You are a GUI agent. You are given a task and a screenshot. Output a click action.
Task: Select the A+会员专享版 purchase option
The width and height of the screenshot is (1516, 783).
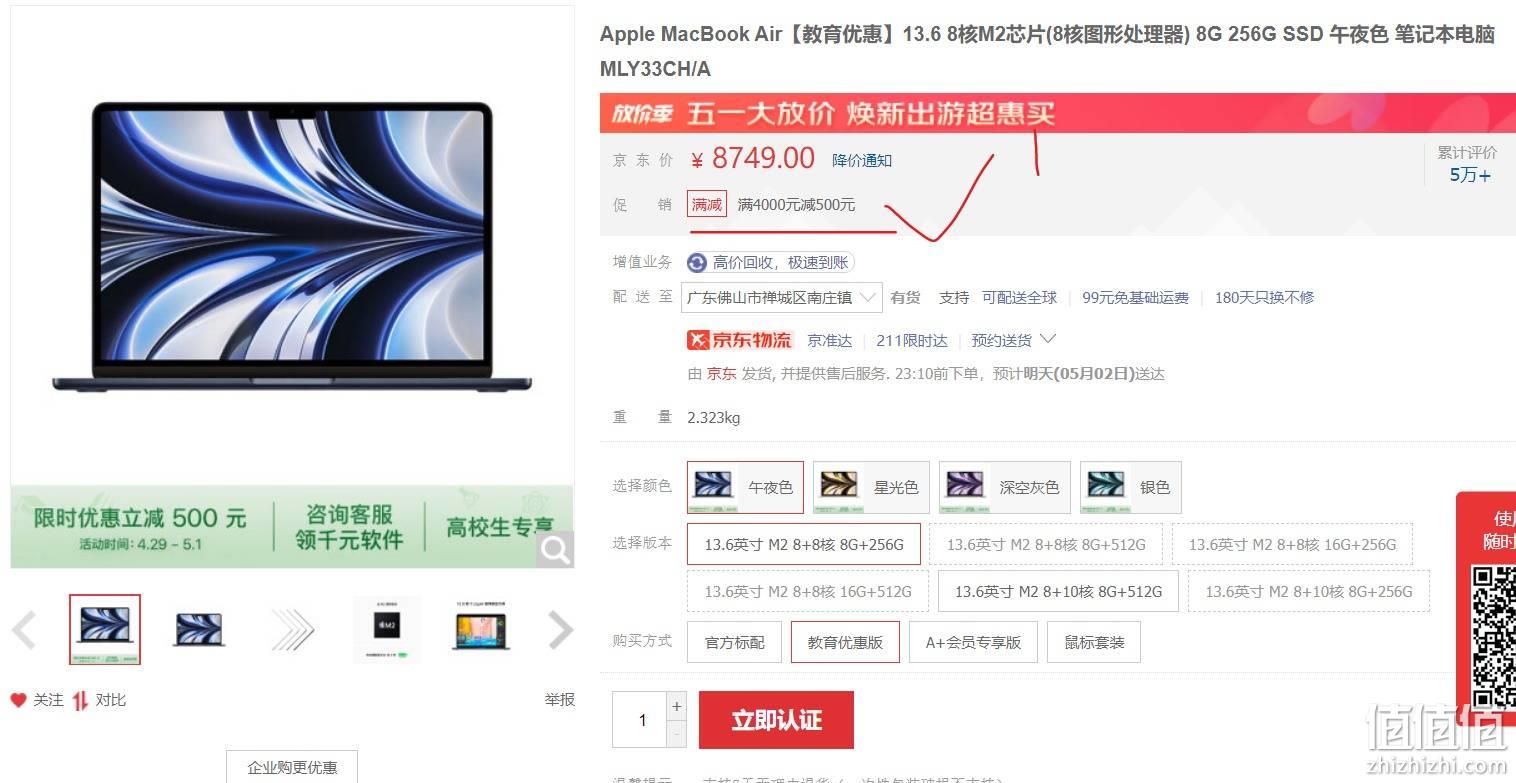[x=973, y=642]
